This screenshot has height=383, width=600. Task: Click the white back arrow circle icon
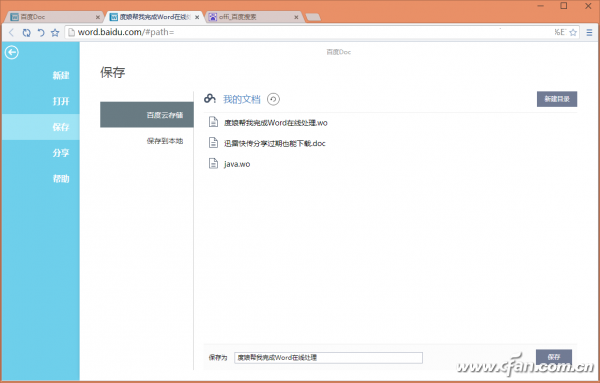tap(11, 52)
